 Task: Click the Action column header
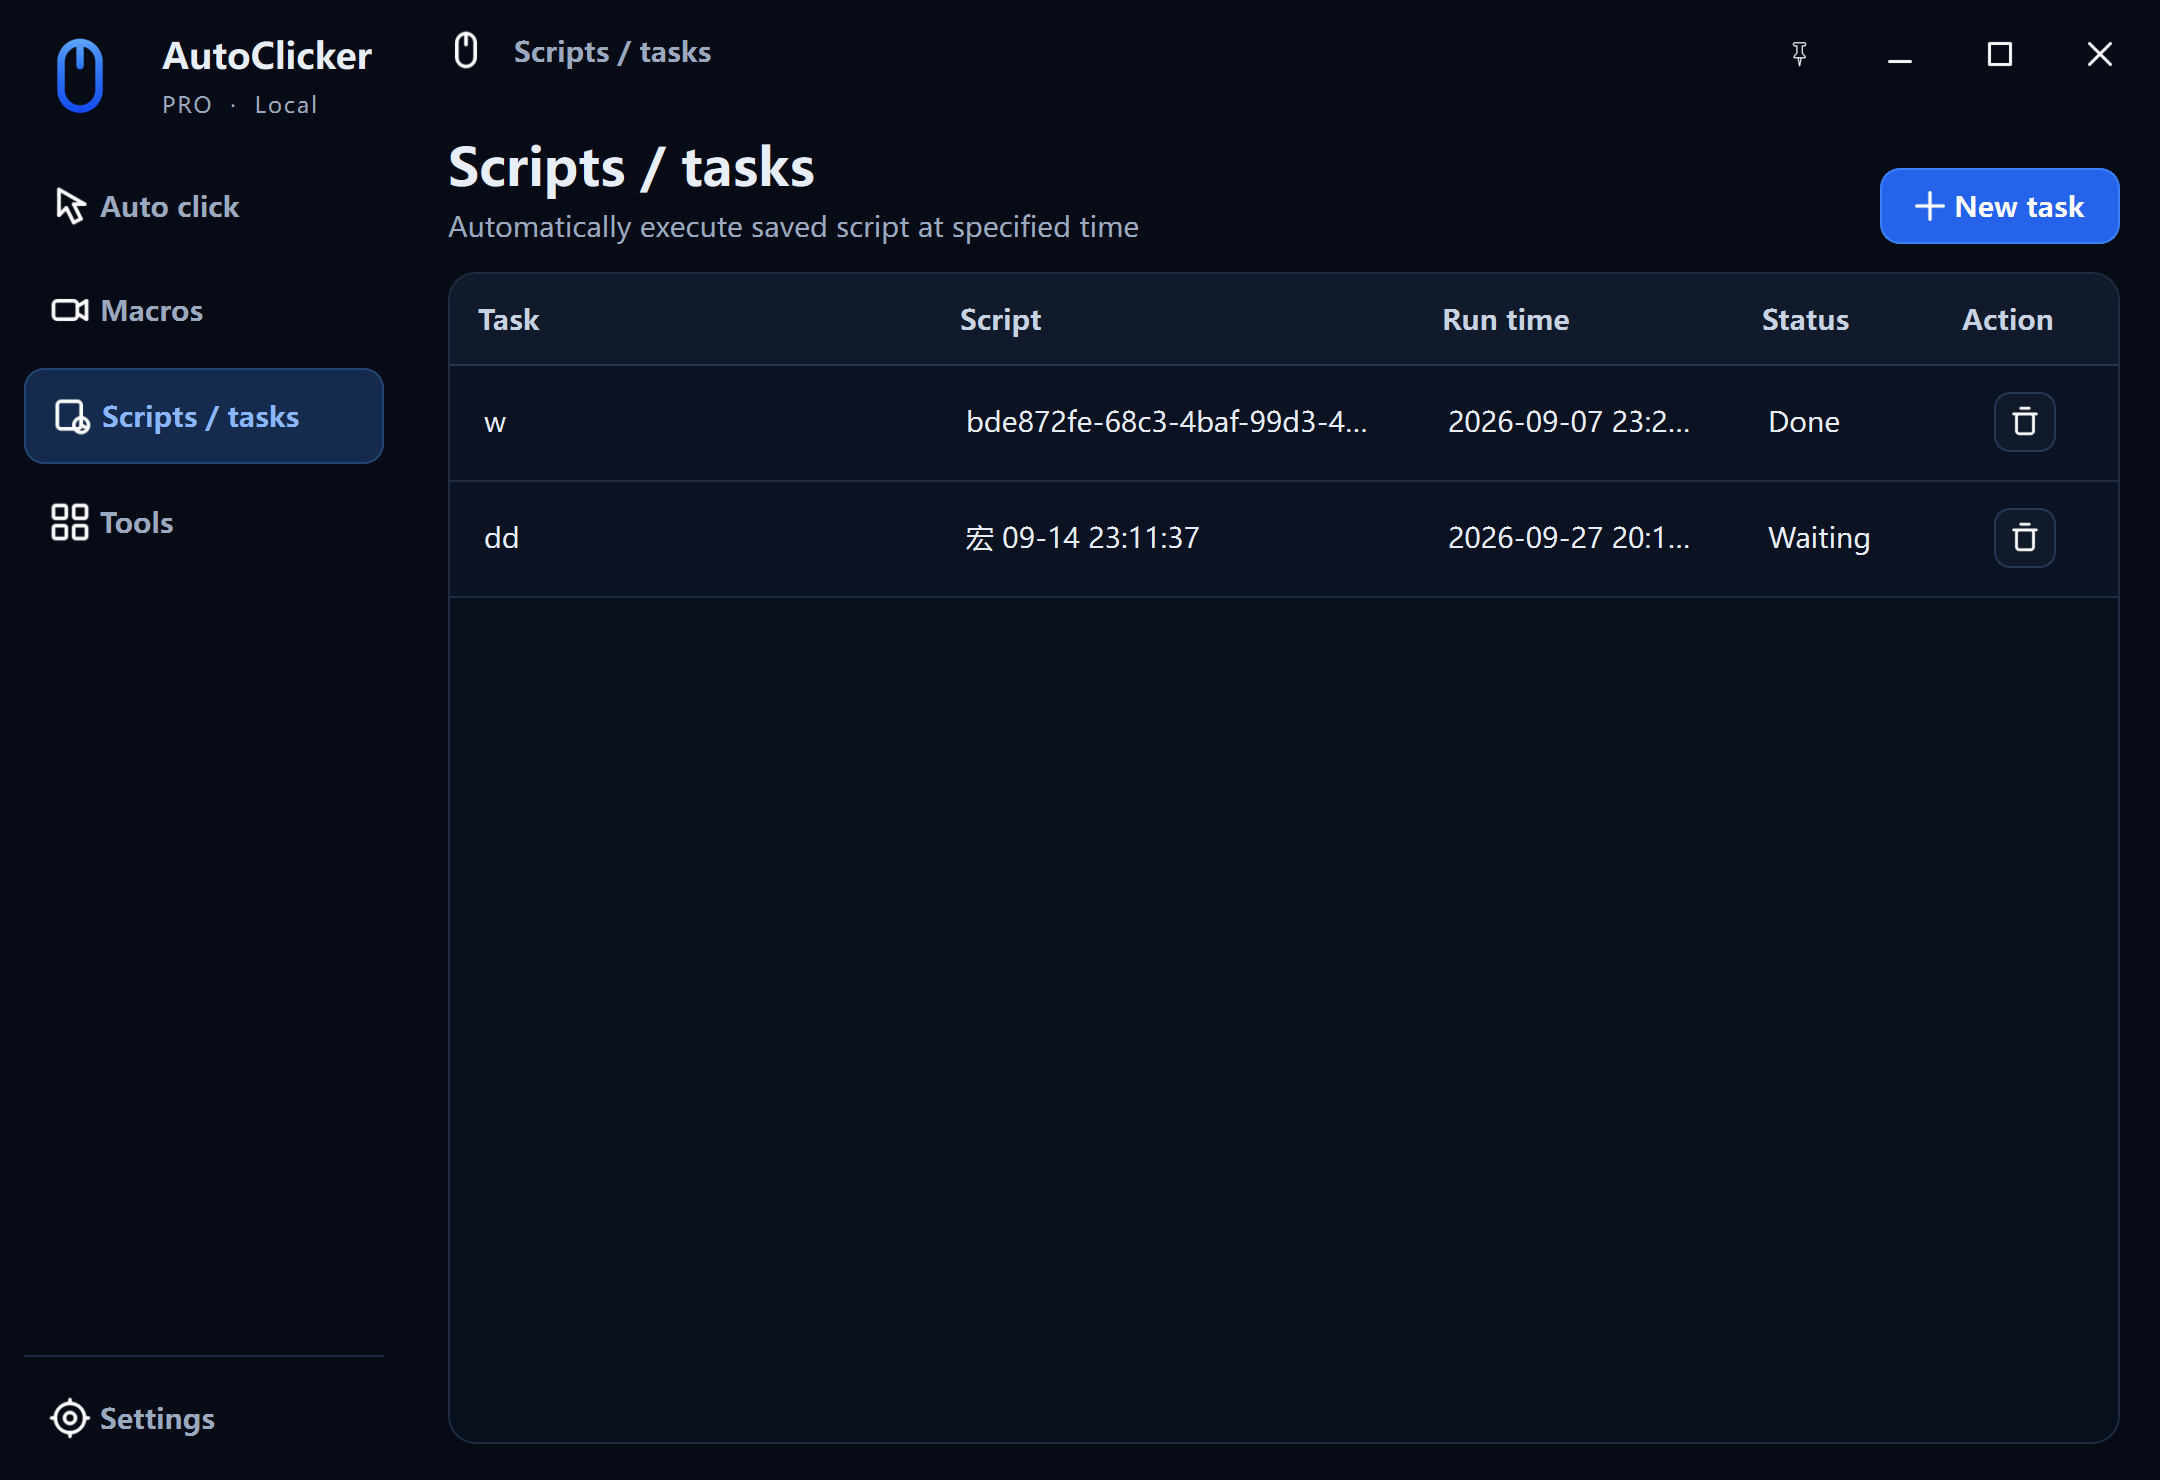point(2007,320)
